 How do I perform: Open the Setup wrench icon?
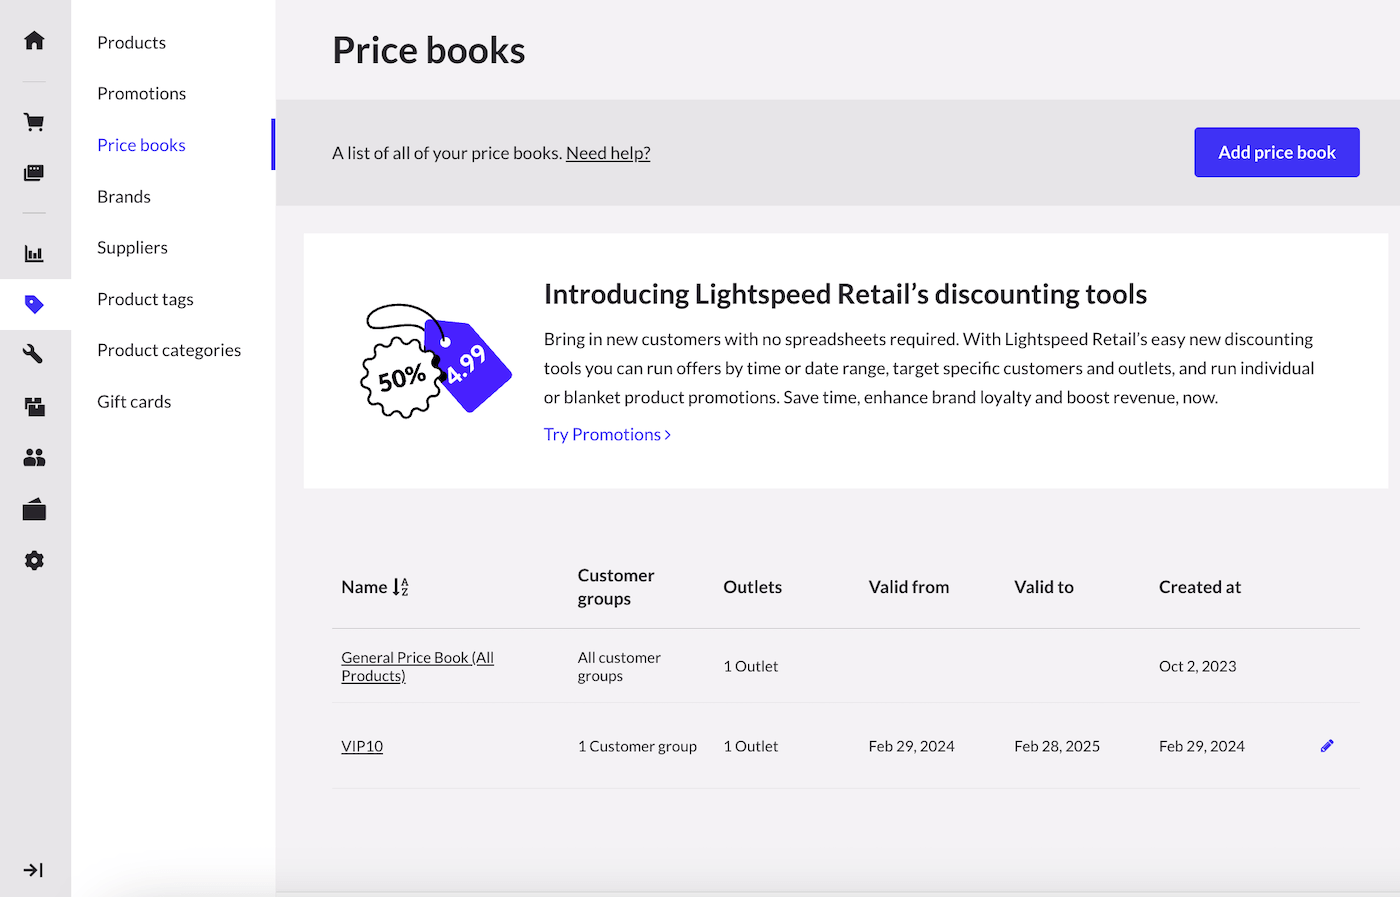[x=34, y=355]
